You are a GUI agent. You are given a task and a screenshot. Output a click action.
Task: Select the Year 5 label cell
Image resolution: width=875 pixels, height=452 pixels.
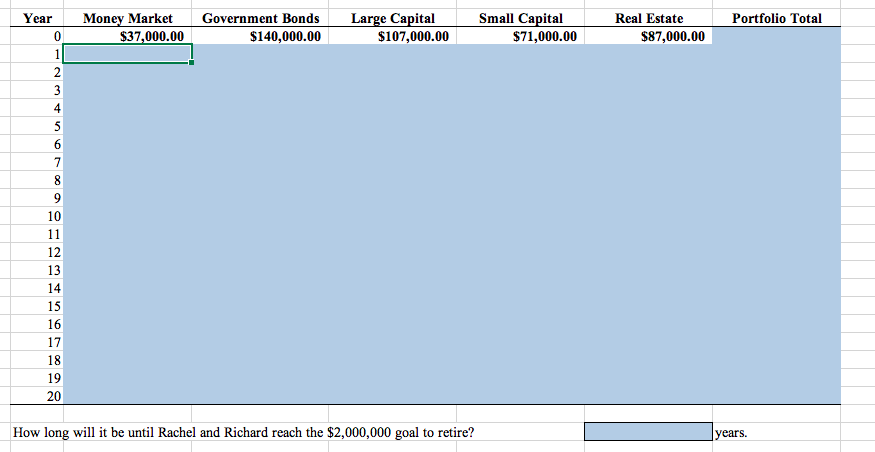point(37,126)
